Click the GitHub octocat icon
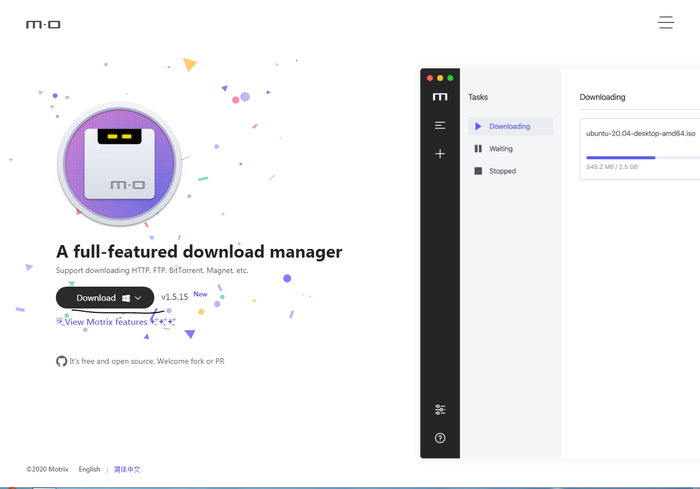The height and width of the screenshot is (489, 700). 62,361
